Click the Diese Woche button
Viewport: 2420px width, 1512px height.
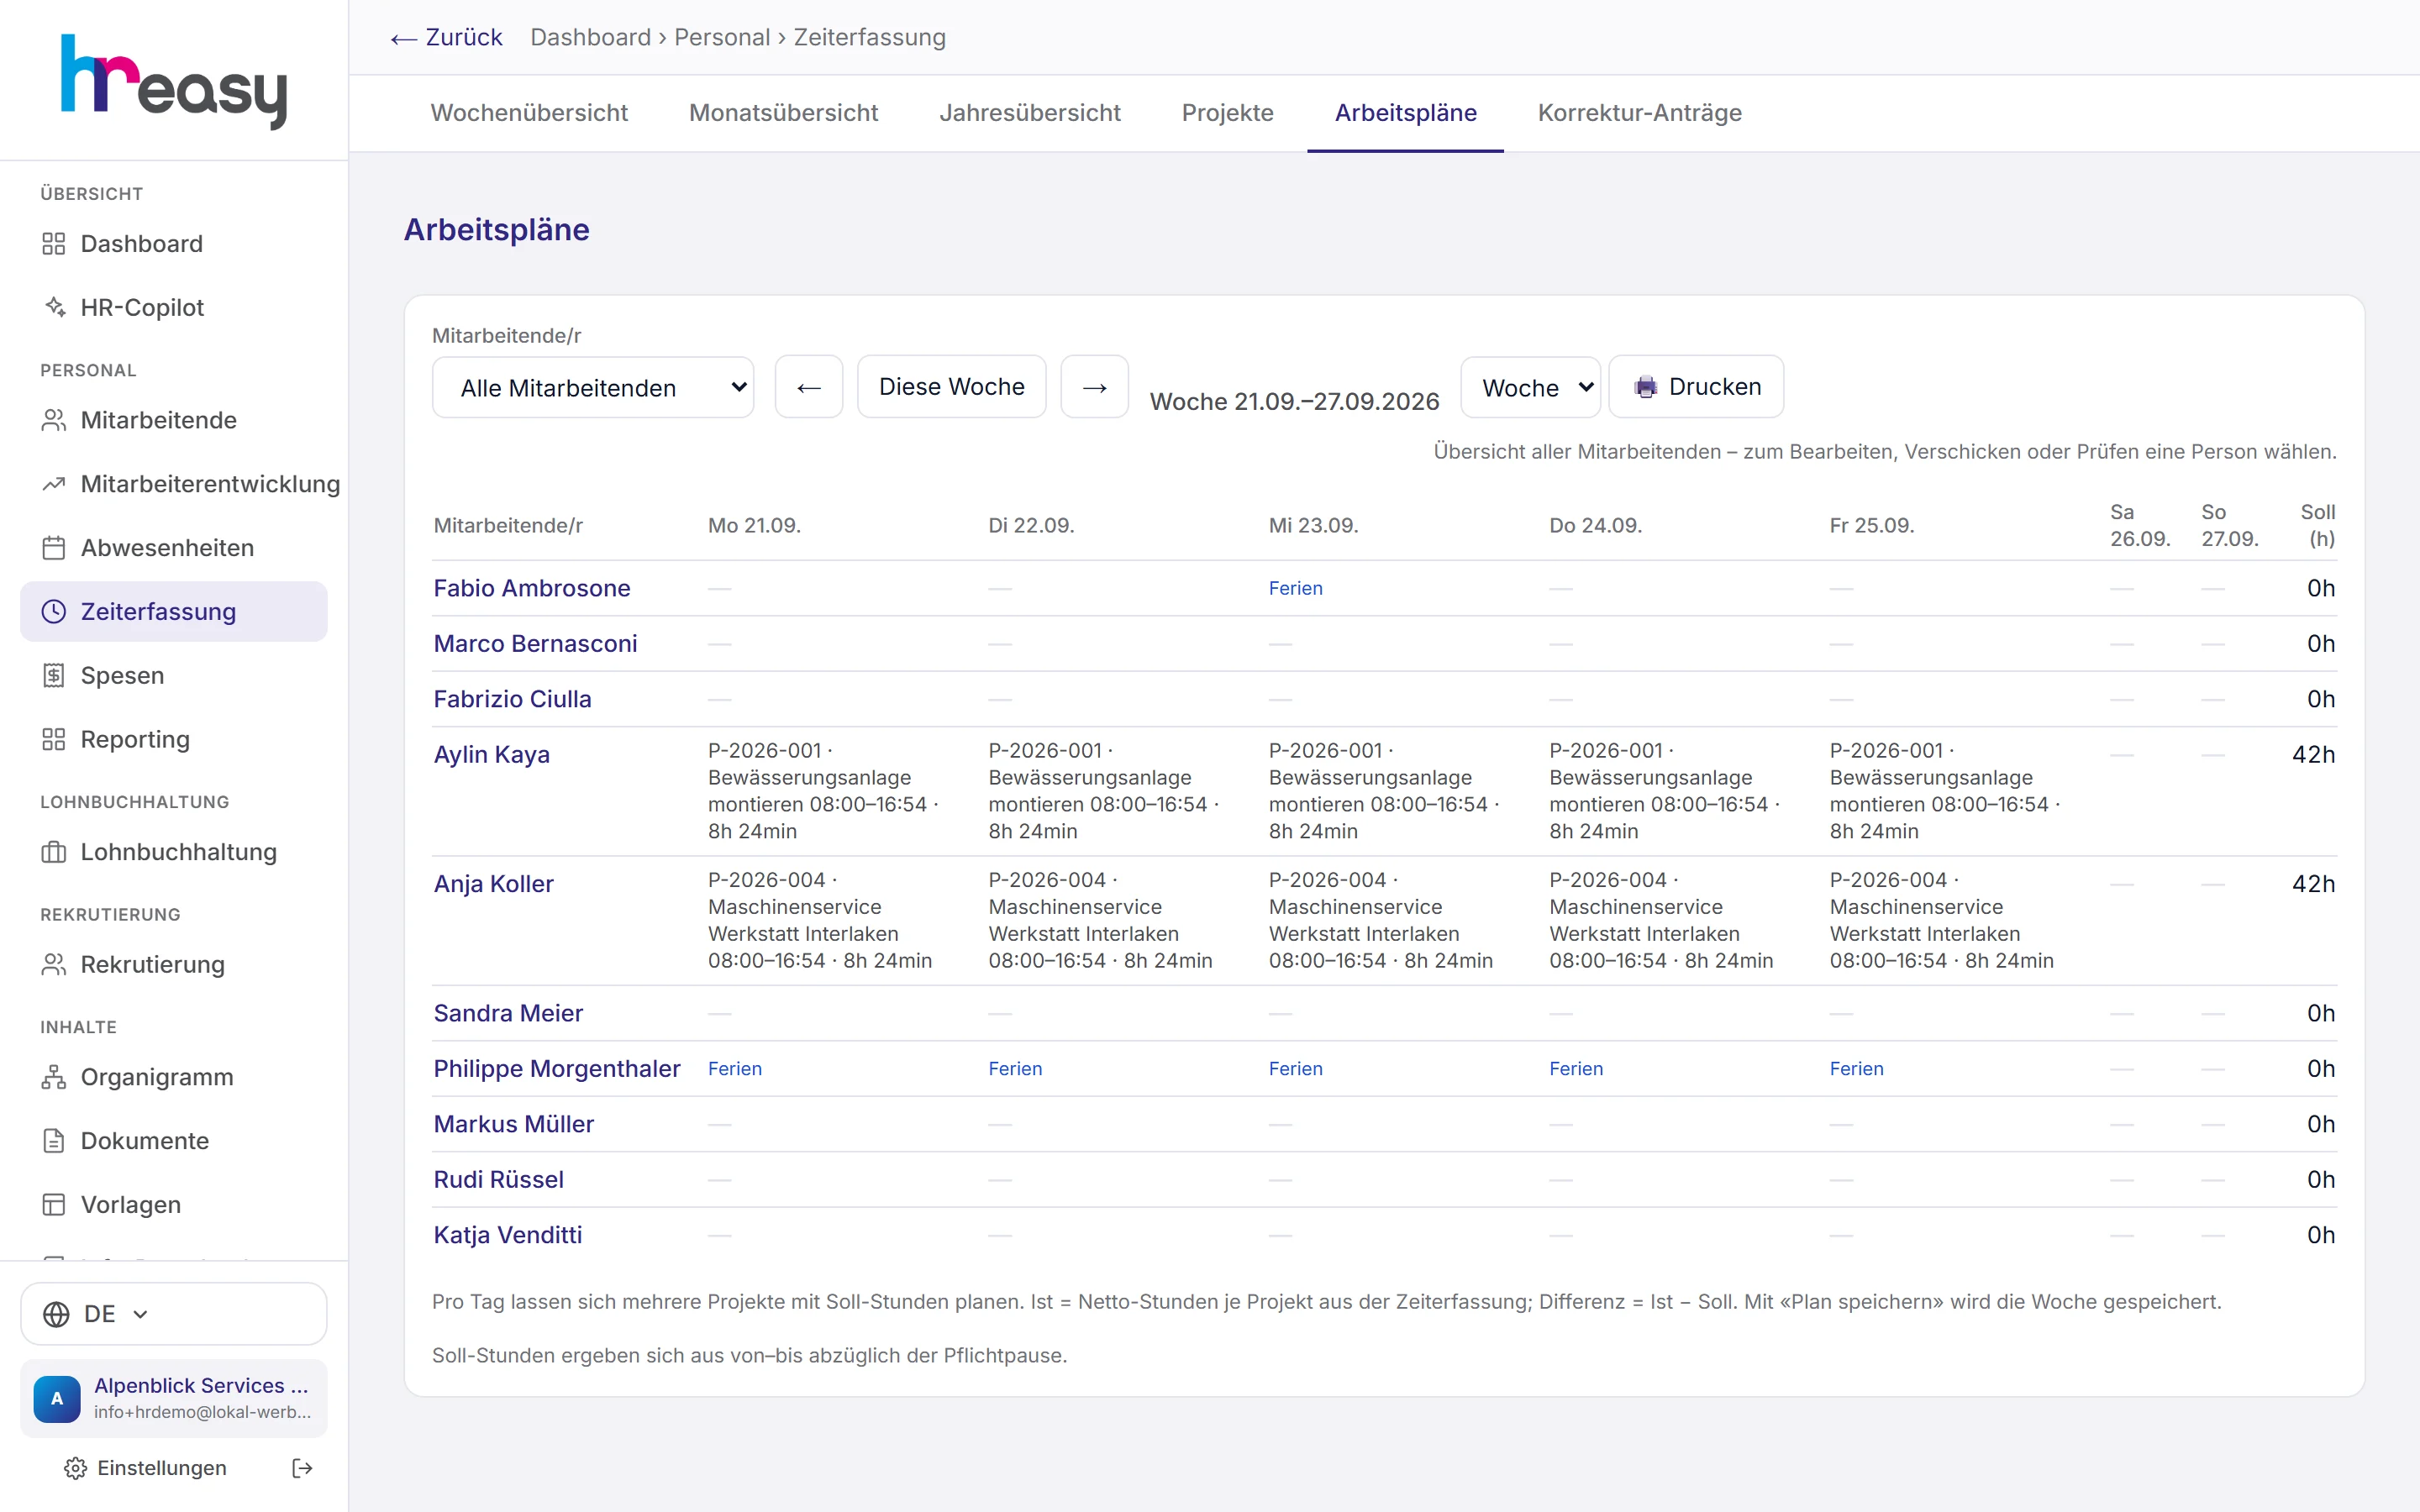[952, 387]
